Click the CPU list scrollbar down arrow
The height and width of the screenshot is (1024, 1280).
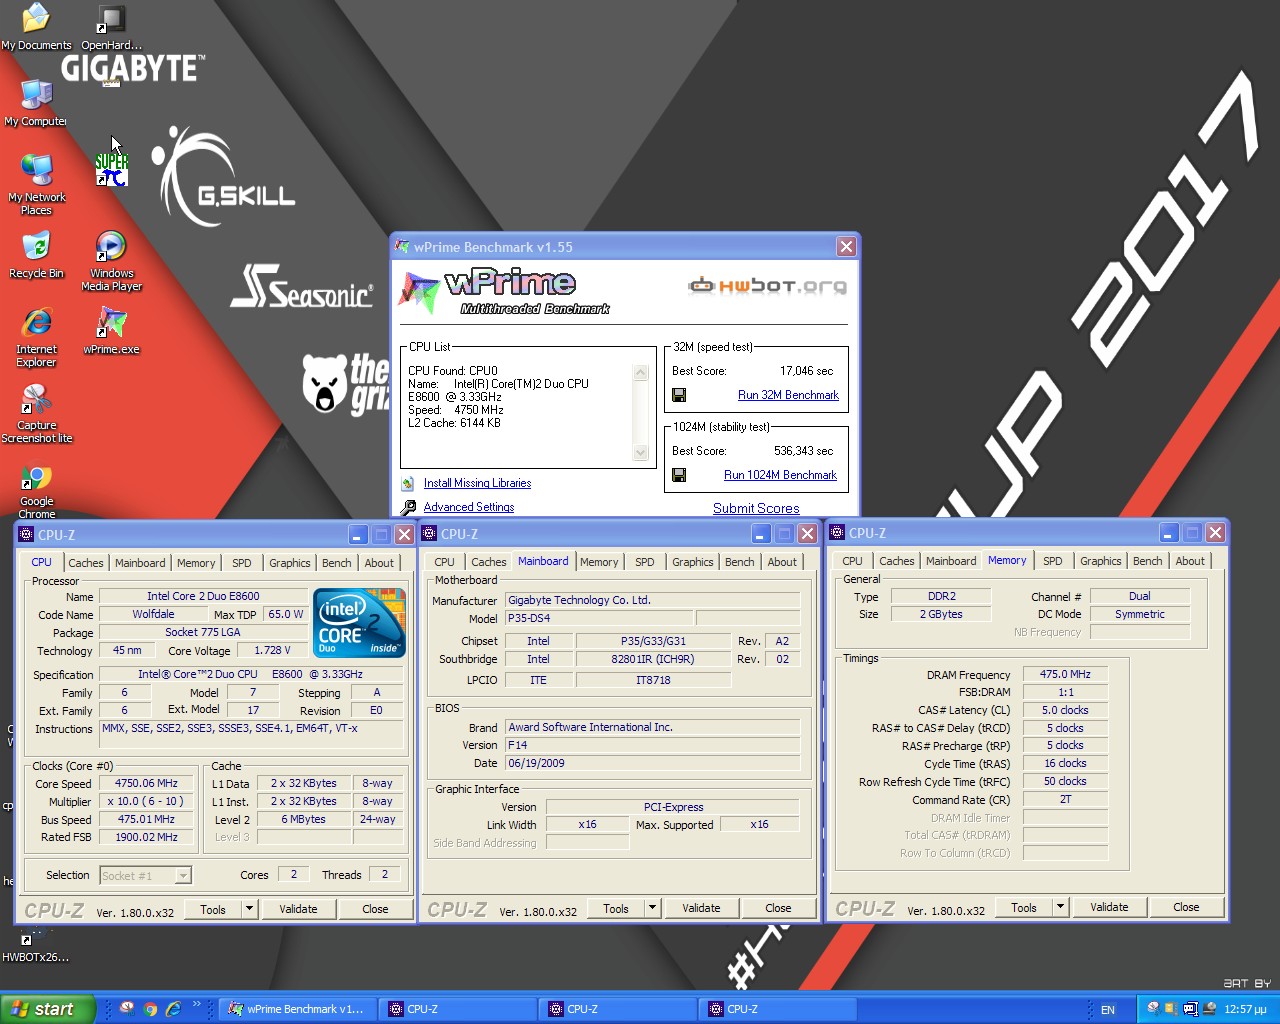pyautogui.click(x=641, y=453)
